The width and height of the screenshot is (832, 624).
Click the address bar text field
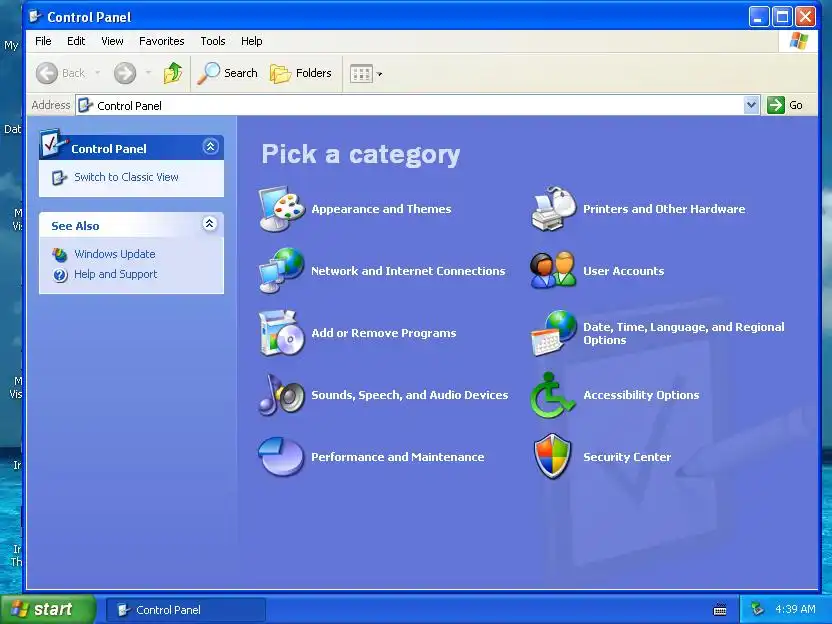(x=410, y=105)
